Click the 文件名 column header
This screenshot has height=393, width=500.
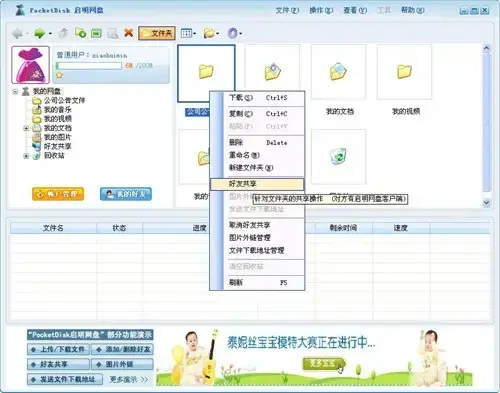point(53,228)
